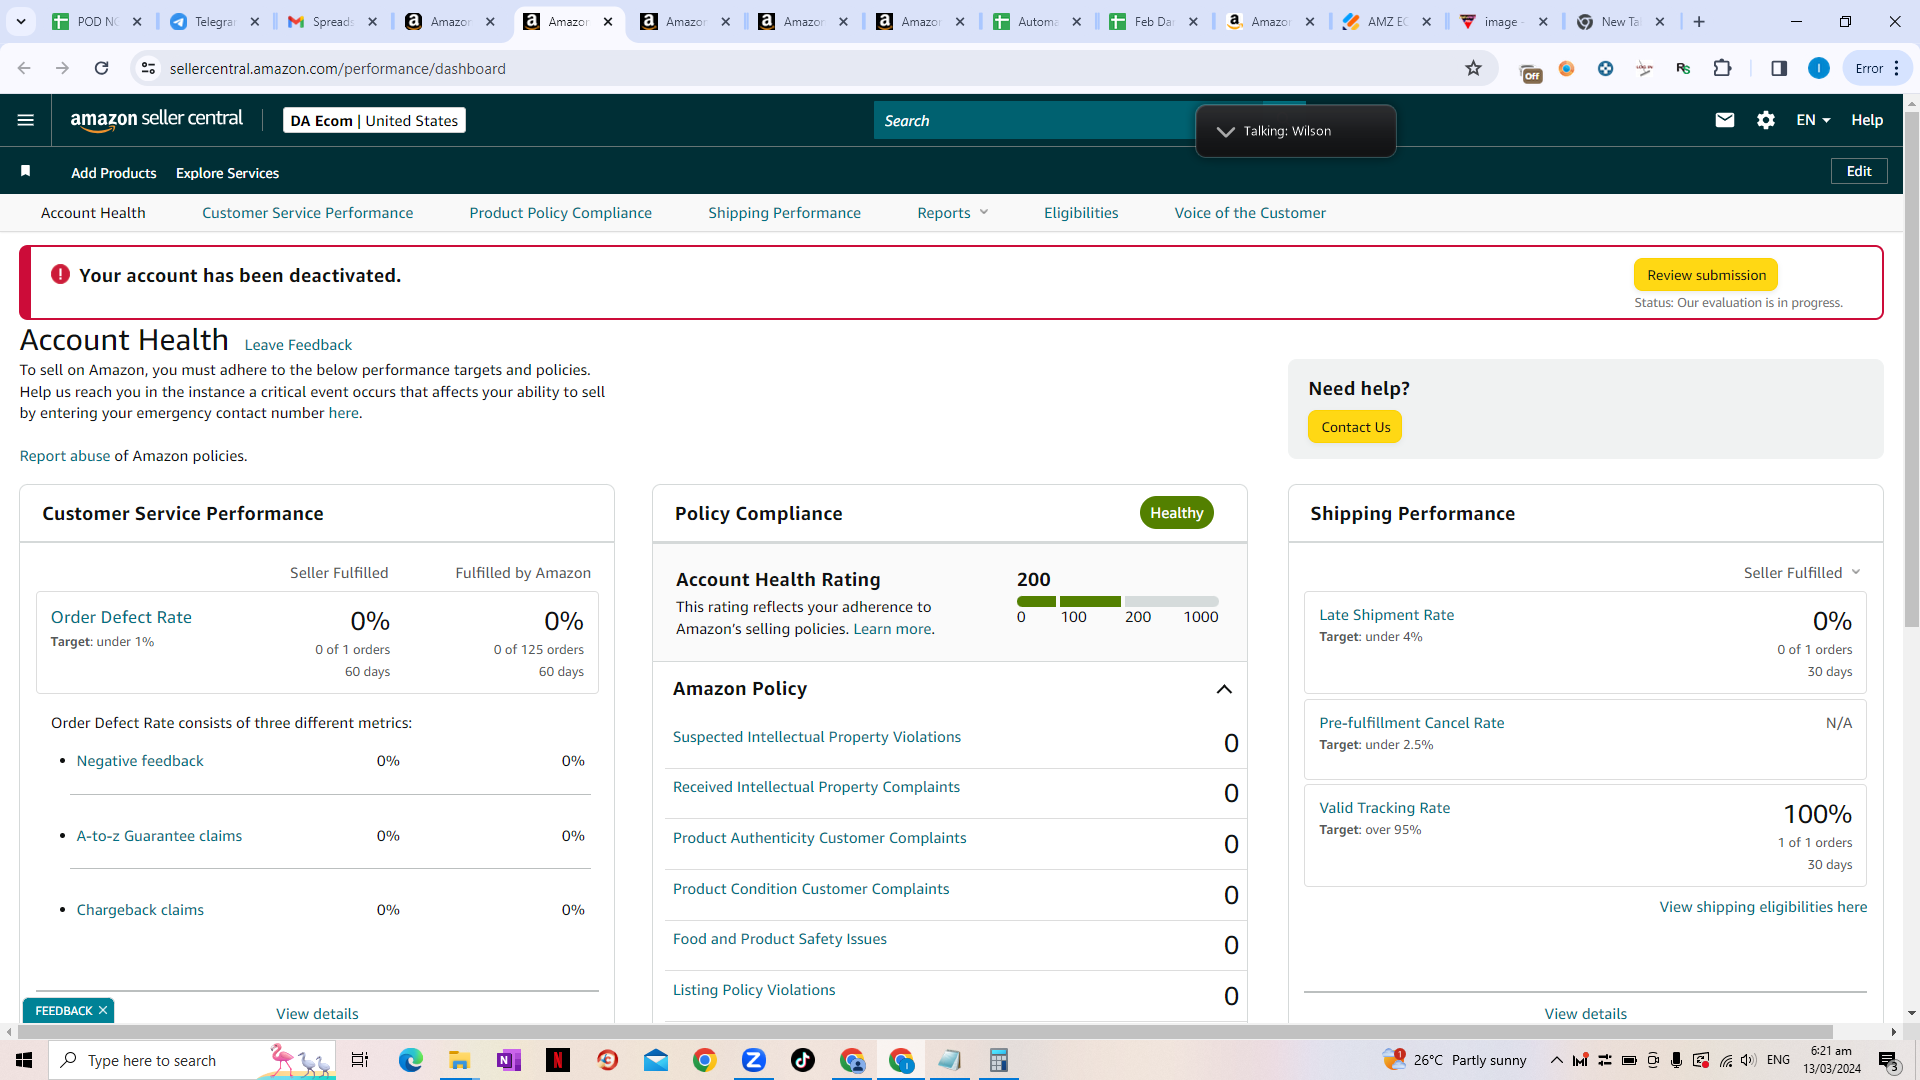Switch to the Shipping Performance tab
This screenshot has width=1920, height=1080.
784,213
